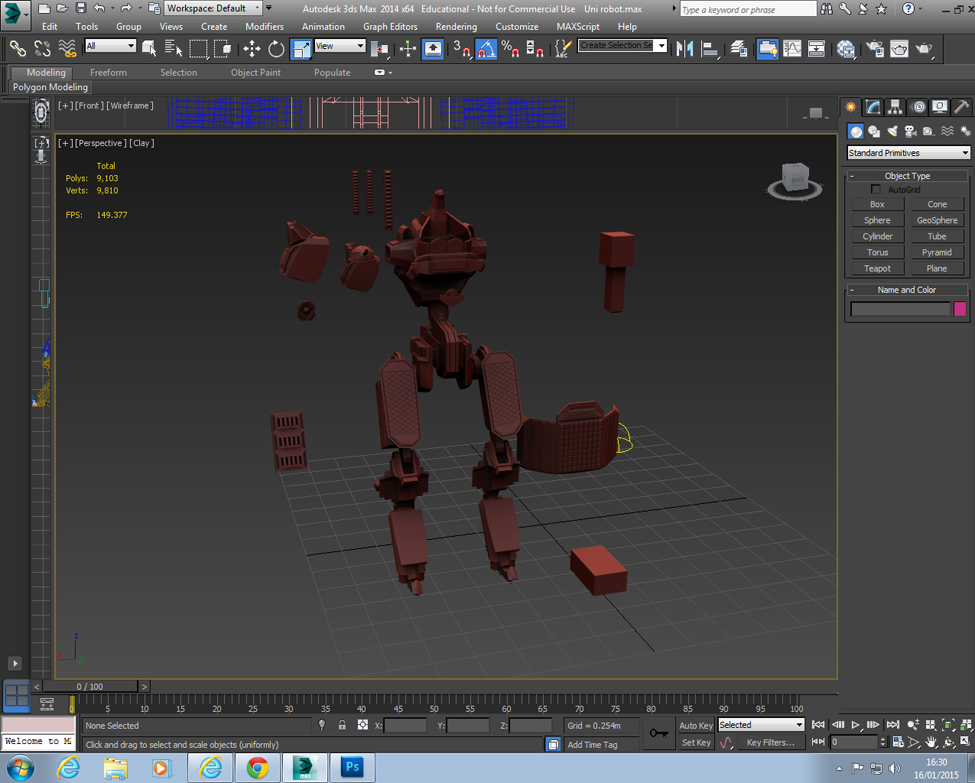The width and height of the screenshot is (975, 783).
Task: Toggle the selection lock icon
Action: coord(342,725)
